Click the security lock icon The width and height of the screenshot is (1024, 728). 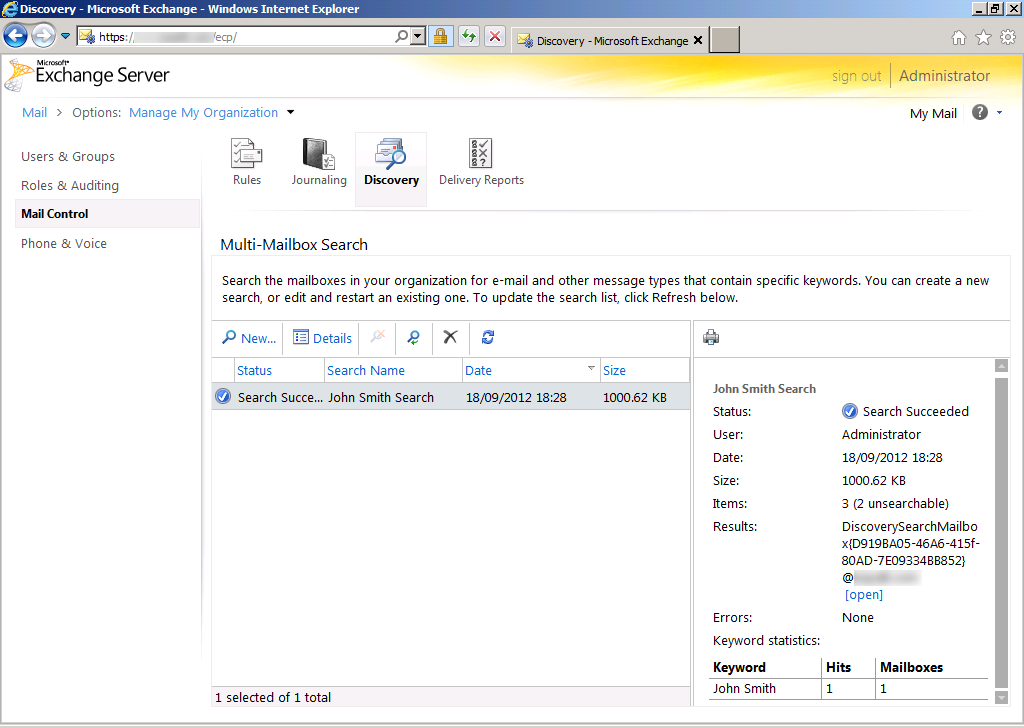(x=441, y=36)
